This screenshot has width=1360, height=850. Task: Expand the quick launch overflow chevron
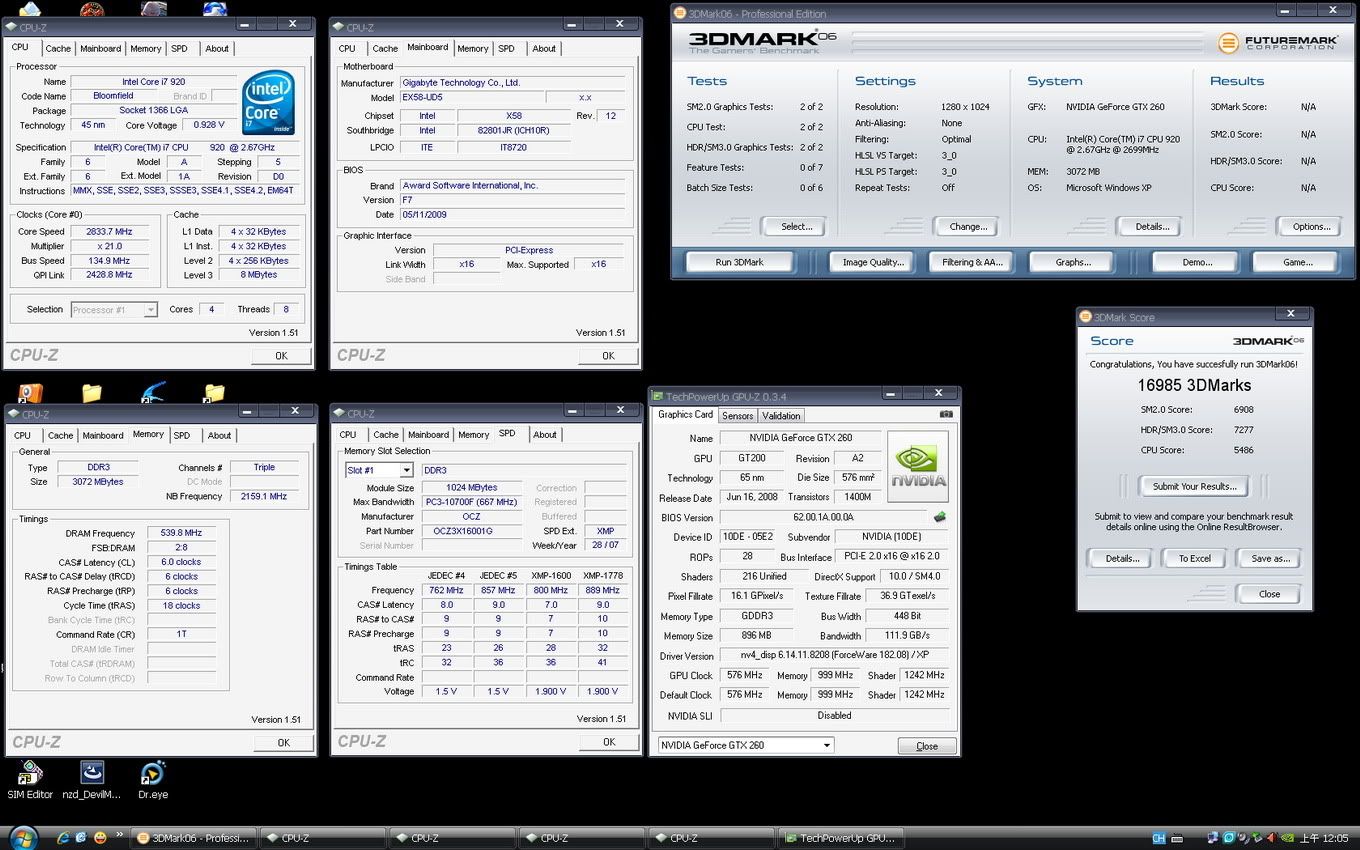click(x=121, y=834)
